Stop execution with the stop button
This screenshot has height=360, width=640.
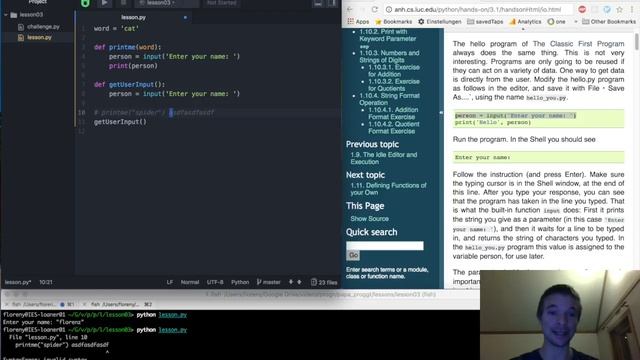click(123, 3)
